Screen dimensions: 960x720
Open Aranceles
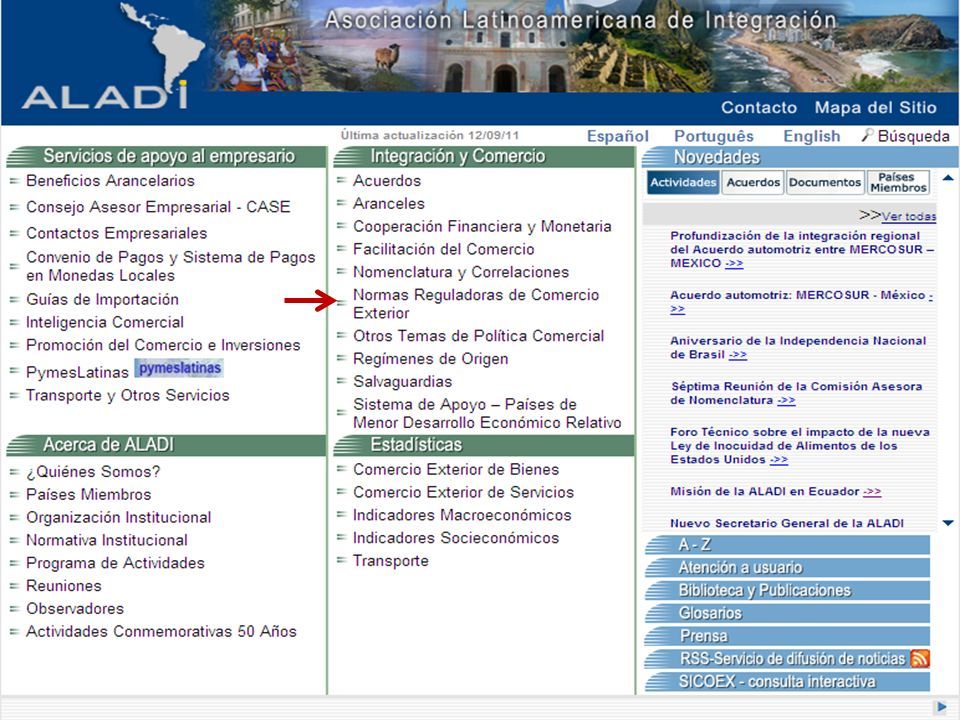[x=389, y=203]
